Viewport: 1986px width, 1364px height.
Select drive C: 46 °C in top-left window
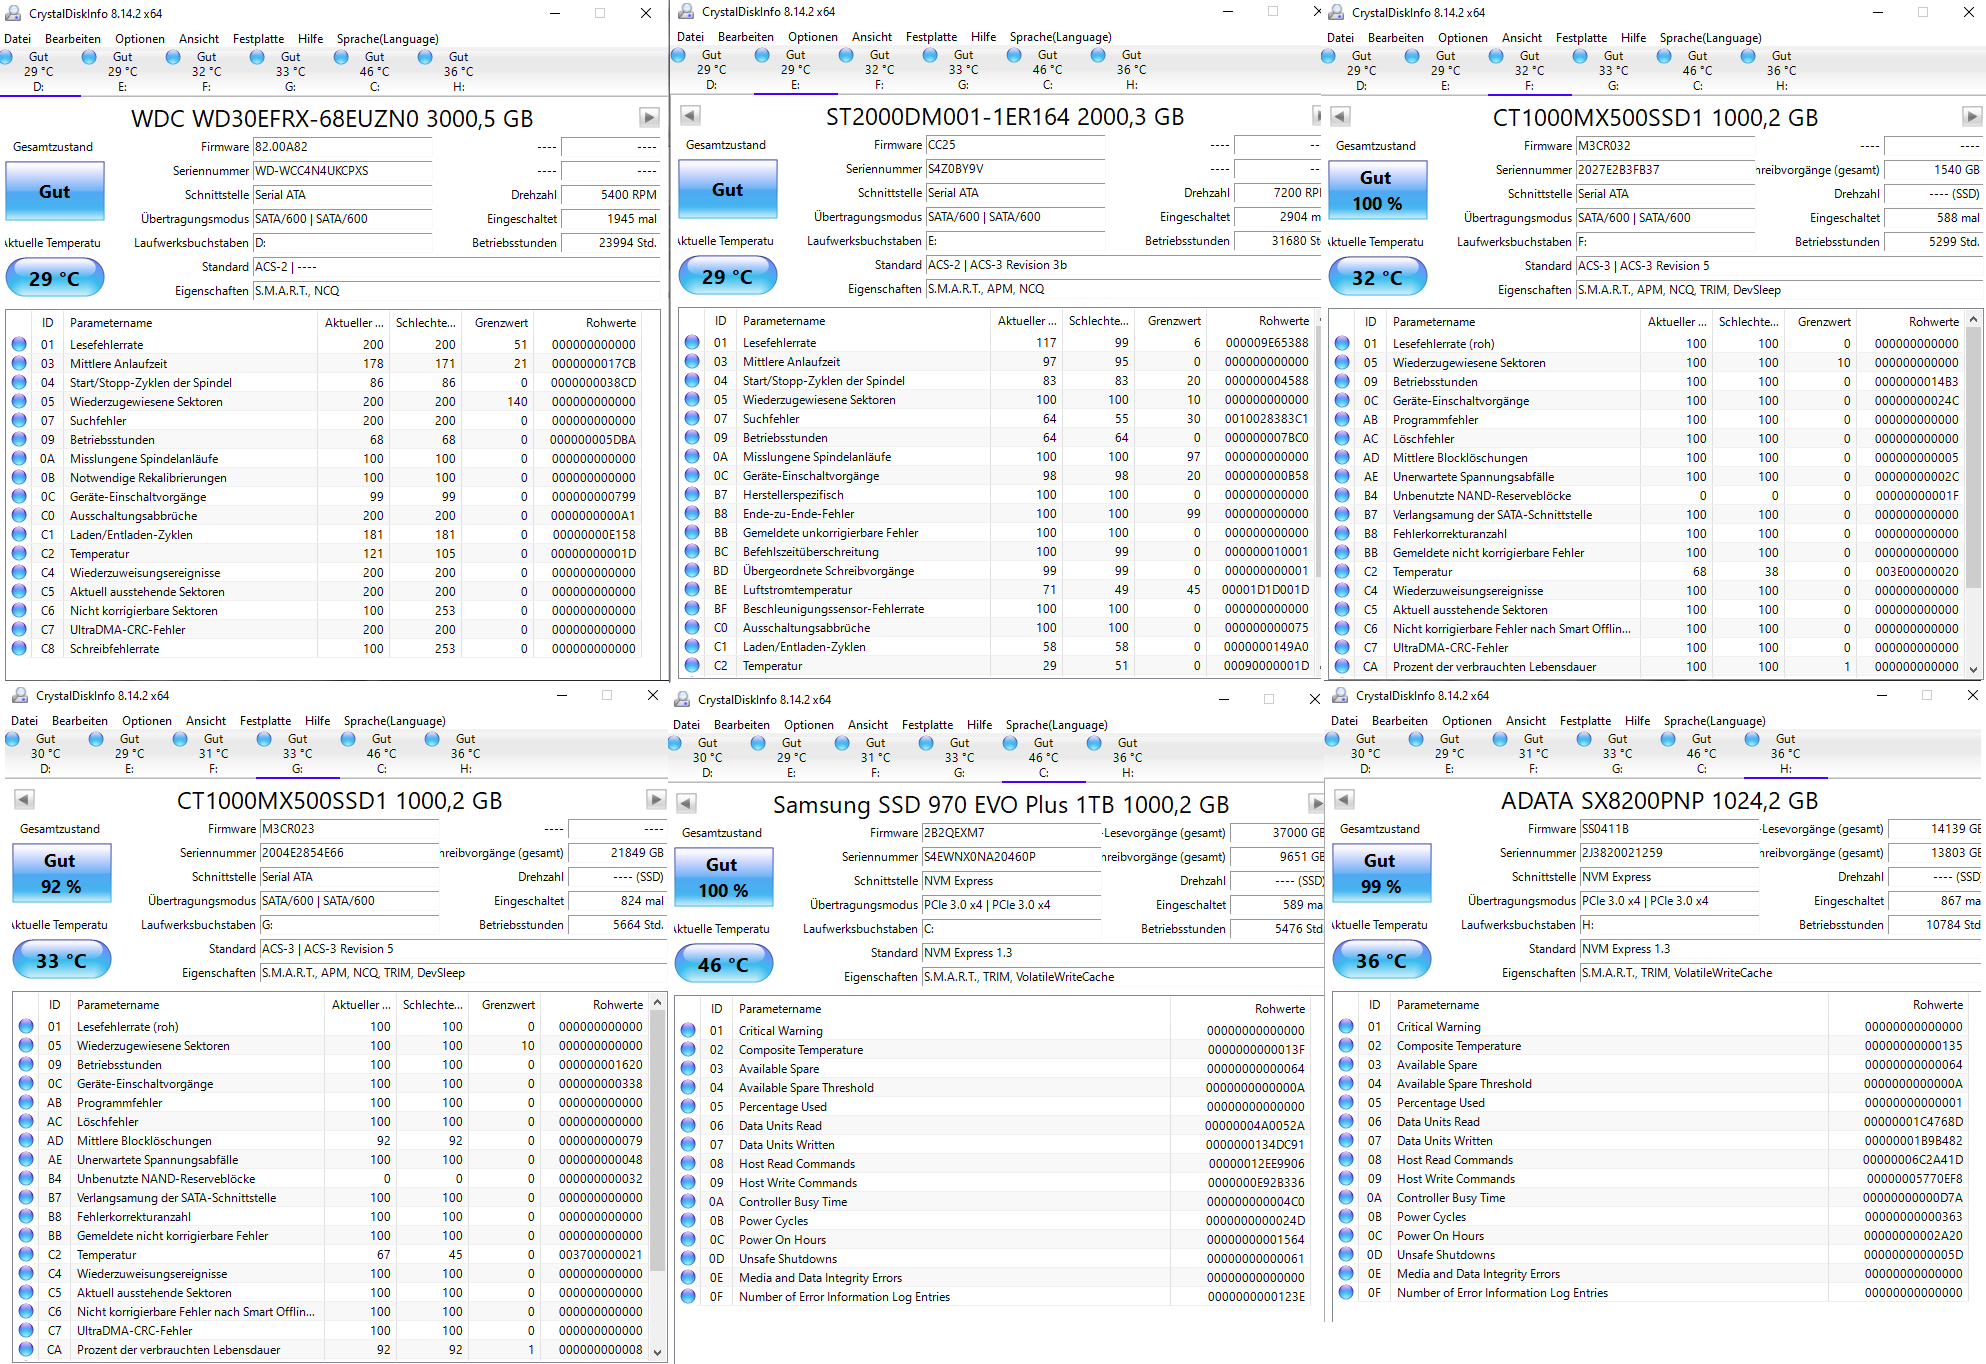(x=374, y=71)
